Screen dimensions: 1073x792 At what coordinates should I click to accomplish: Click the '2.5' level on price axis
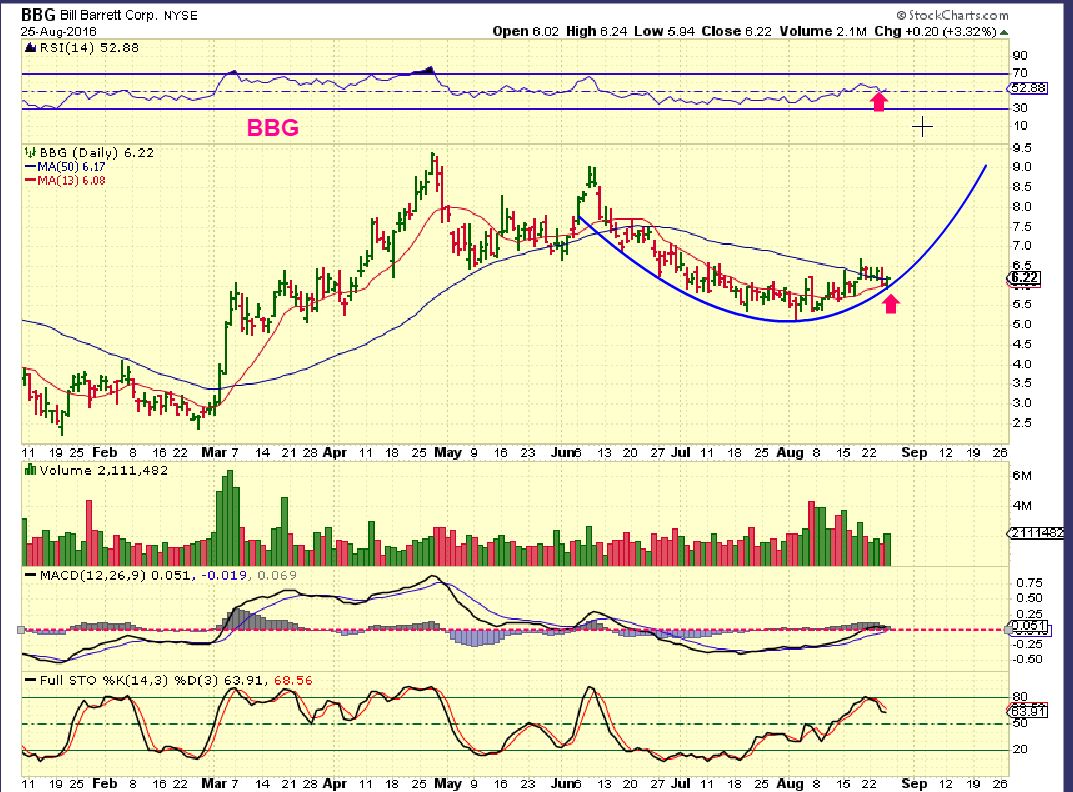[x=1022, y=423]
